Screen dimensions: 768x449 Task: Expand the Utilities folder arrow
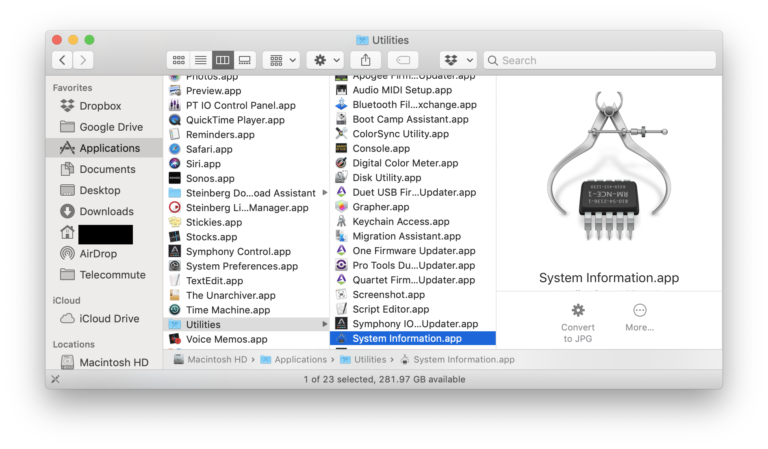click(324, 324)
